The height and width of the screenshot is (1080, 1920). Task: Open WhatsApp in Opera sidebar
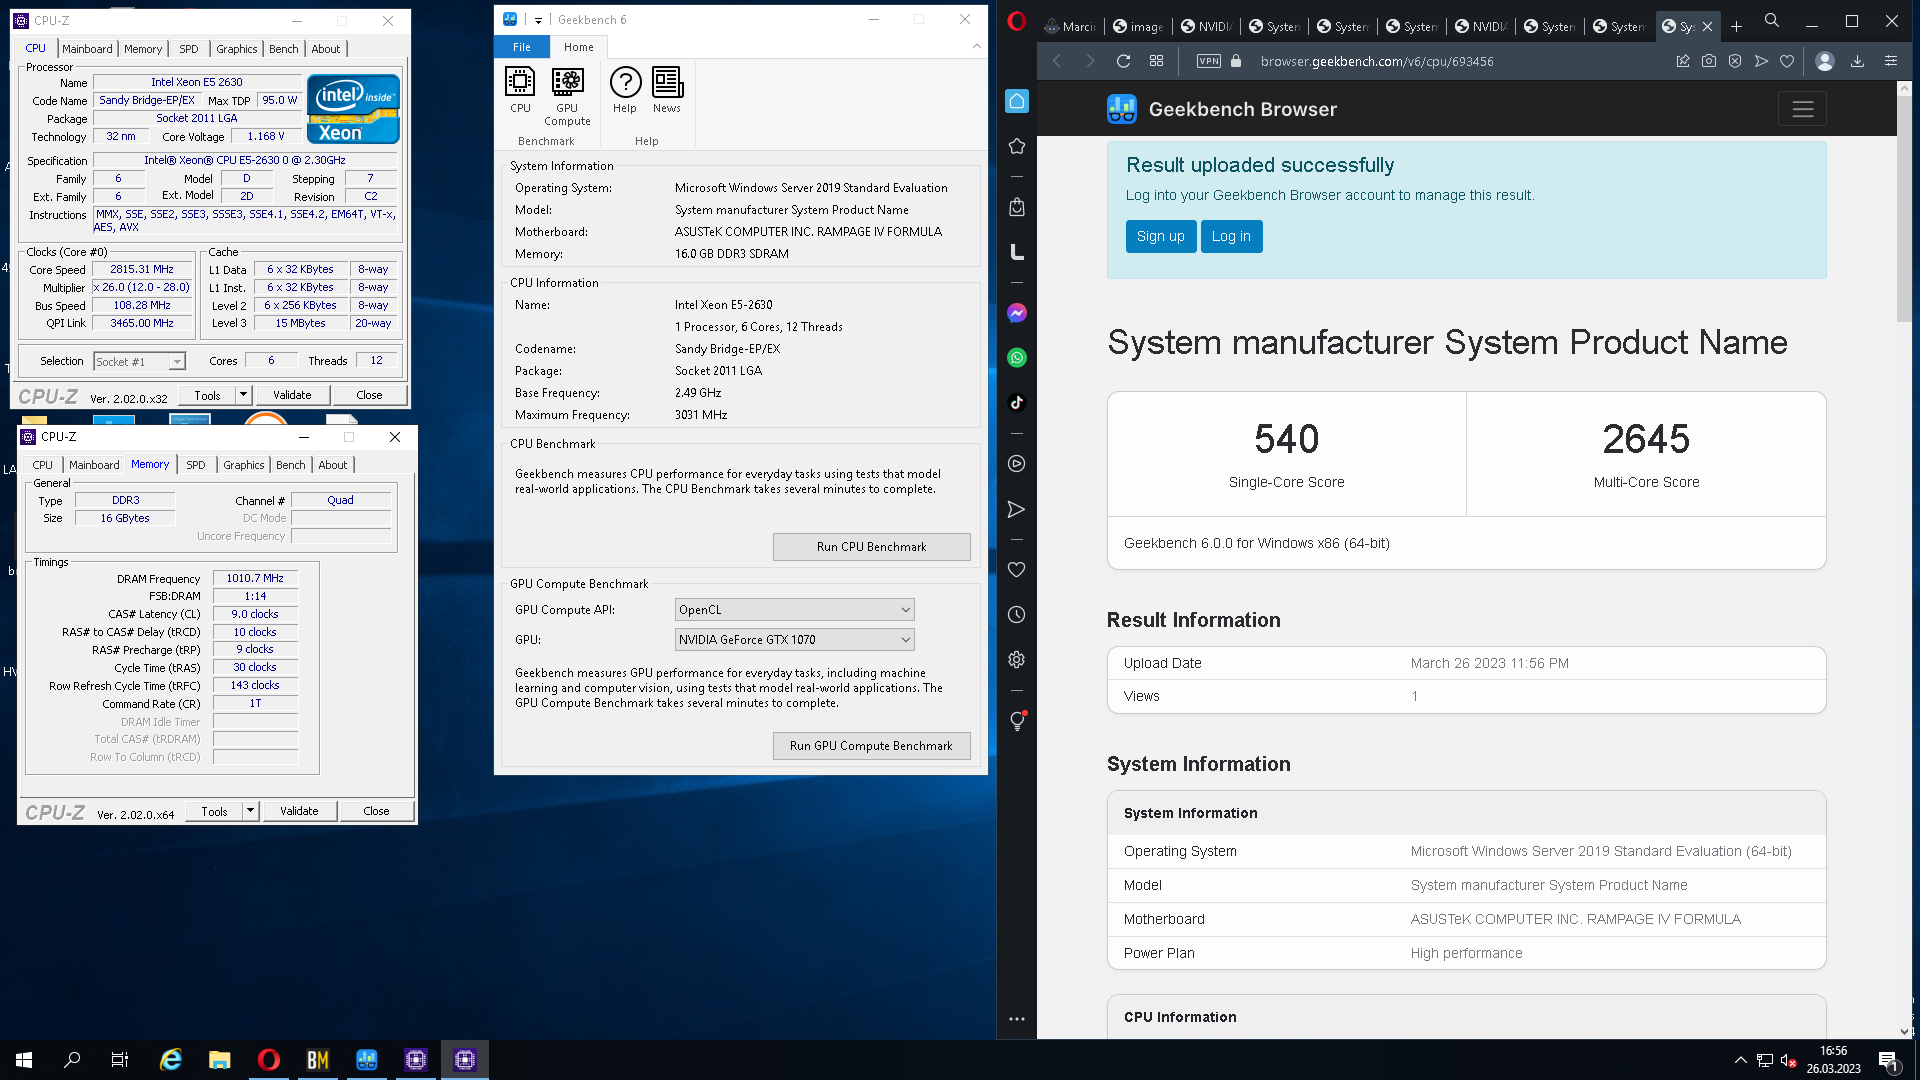pyautogui.click(x=1017, y=358)
